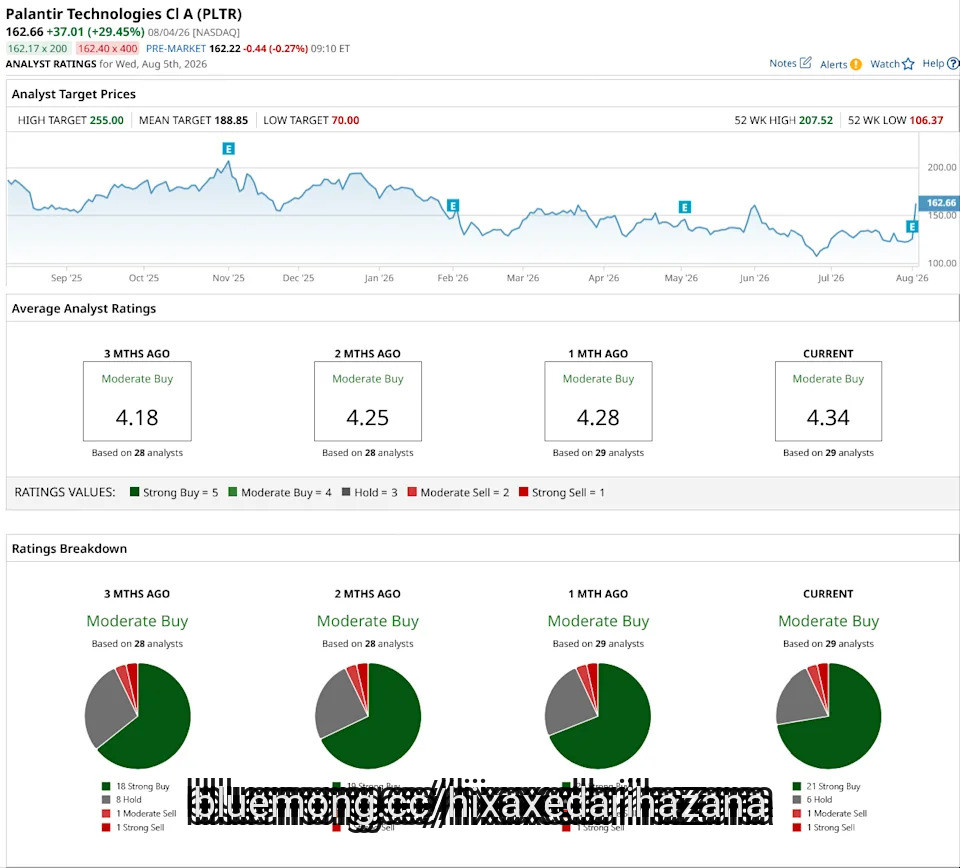The width and height of the screenshot is (960, 868).
Task: Open the Notes edit icon
Action: (x=806, y=62)
